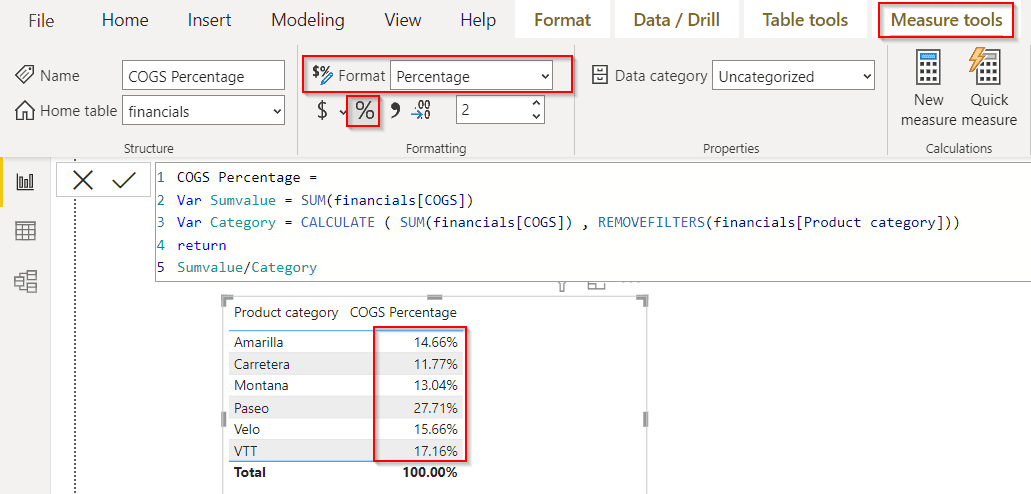Open the File menu

[x=41, y=20]
